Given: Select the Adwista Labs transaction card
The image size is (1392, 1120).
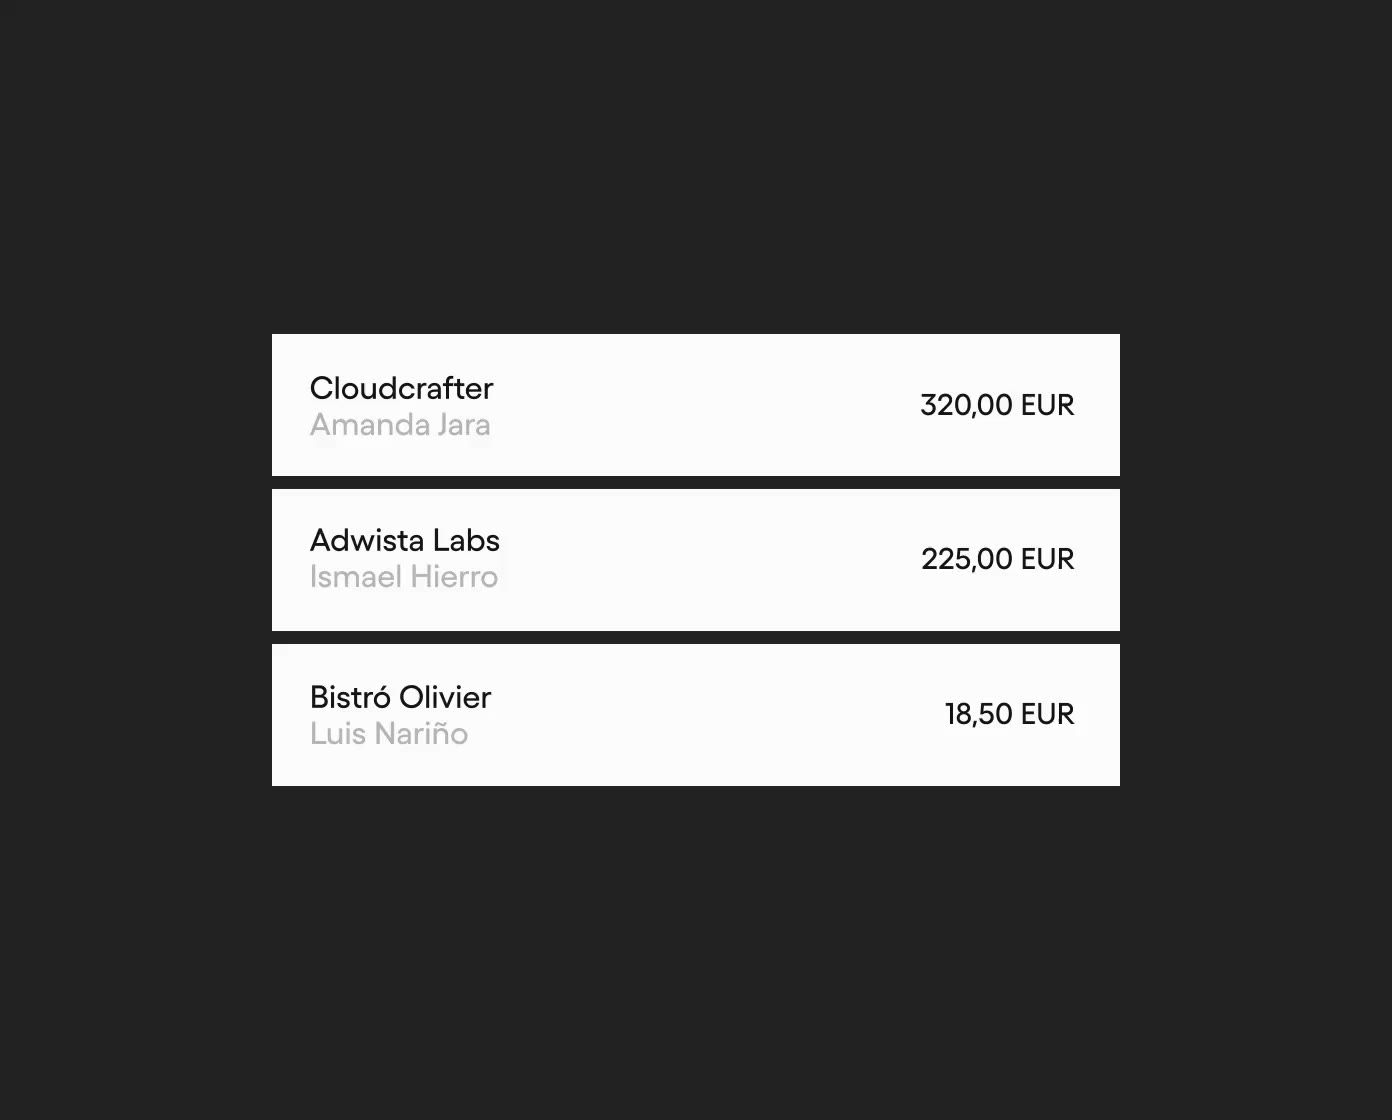Looking at the screenshot, I should (695, 560).
